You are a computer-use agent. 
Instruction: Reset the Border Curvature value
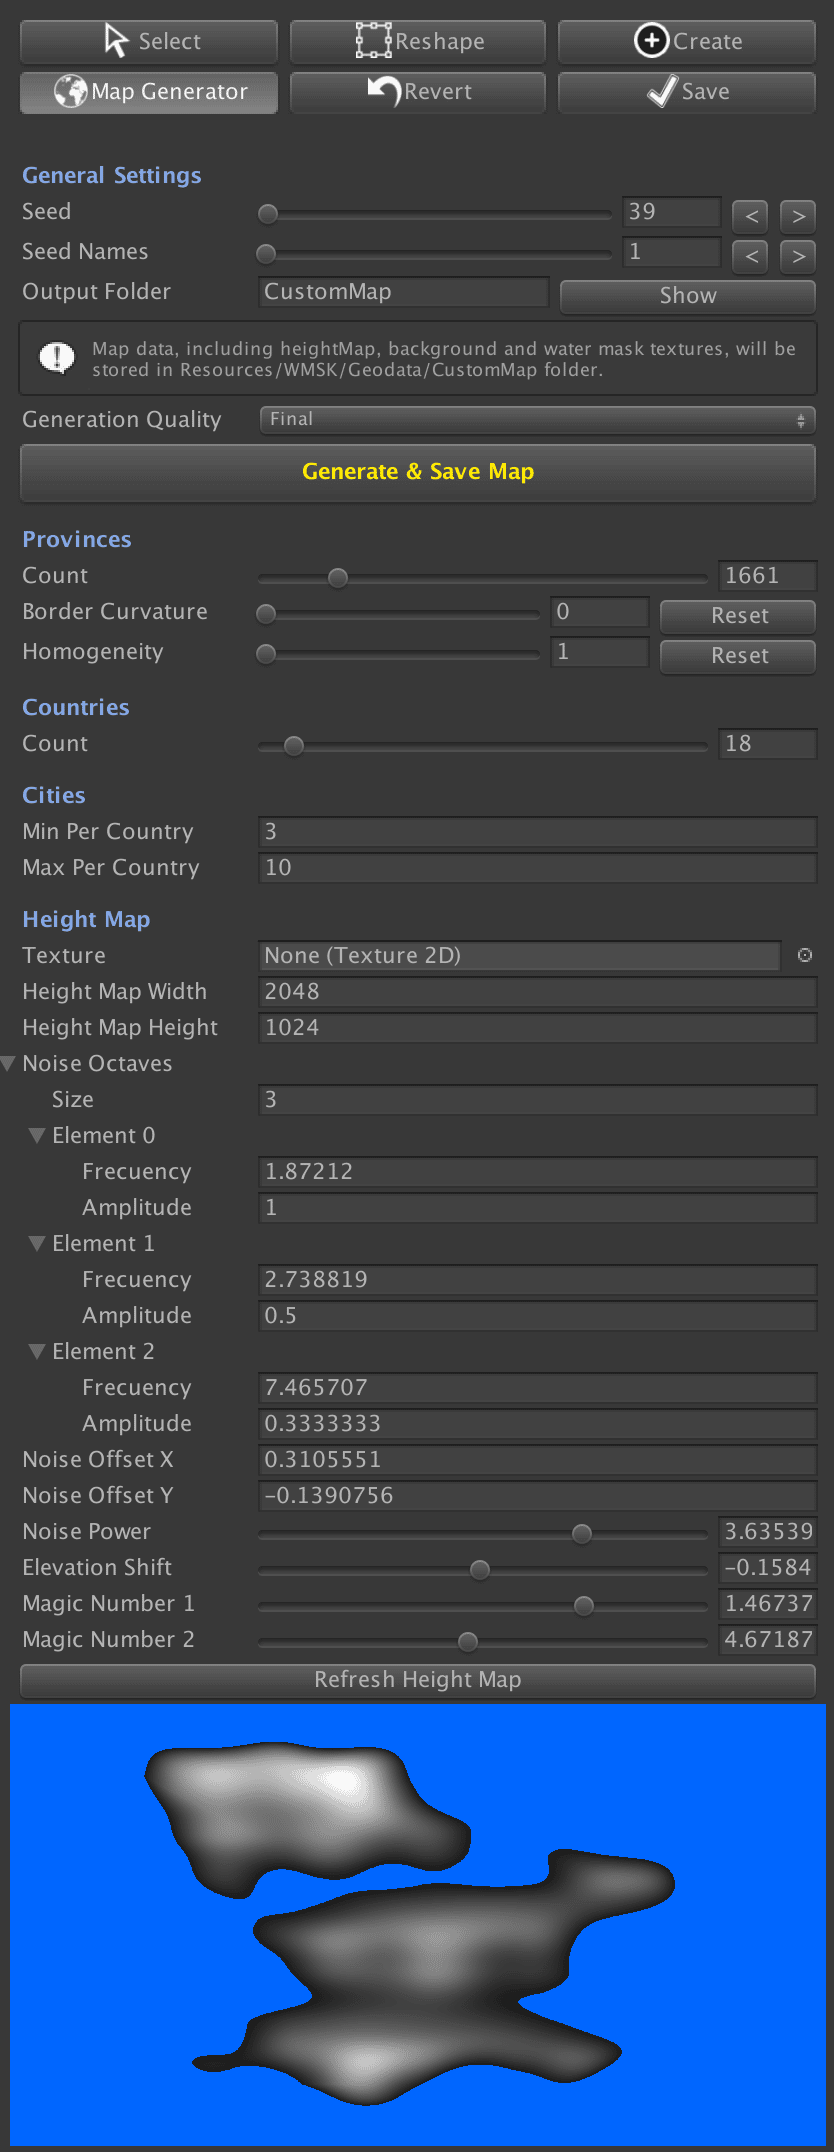point(738,616)
